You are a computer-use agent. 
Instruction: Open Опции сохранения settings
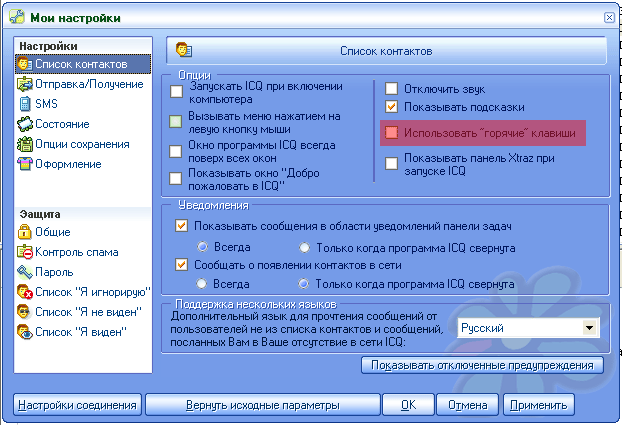(x=73, y=144)
